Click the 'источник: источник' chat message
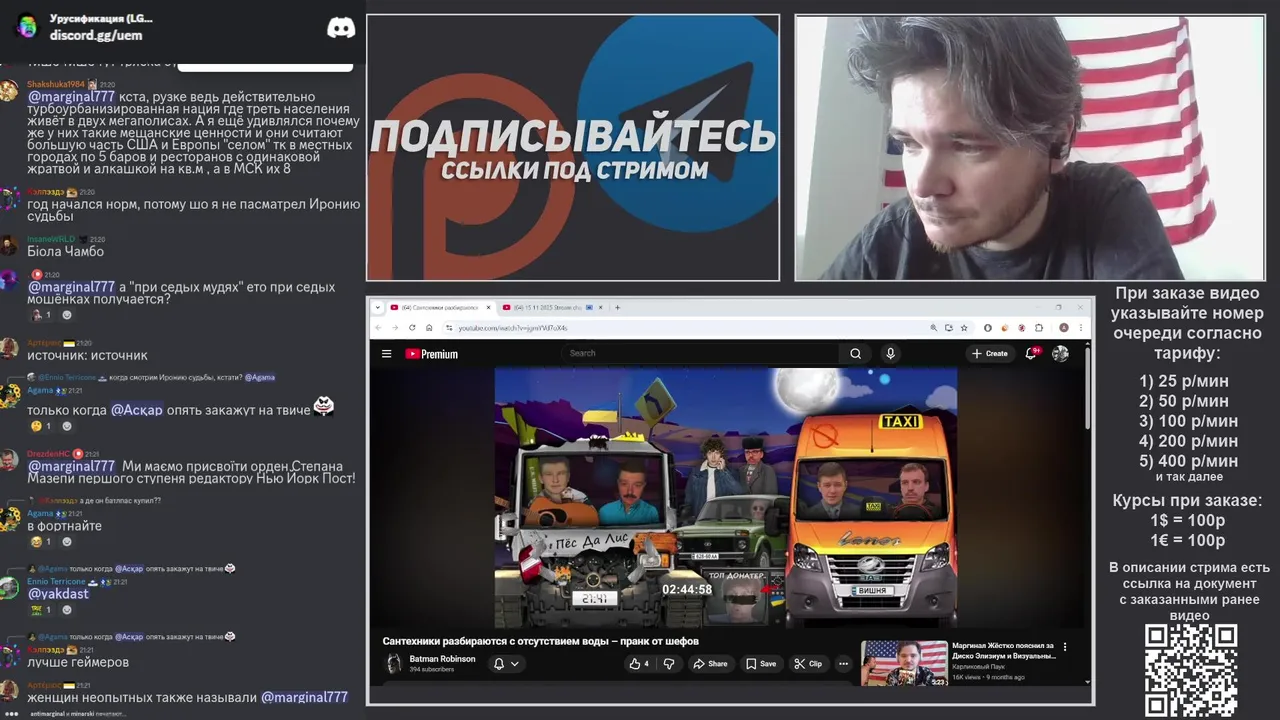Viewport: 1280px width, 720px height. [87, 355]
